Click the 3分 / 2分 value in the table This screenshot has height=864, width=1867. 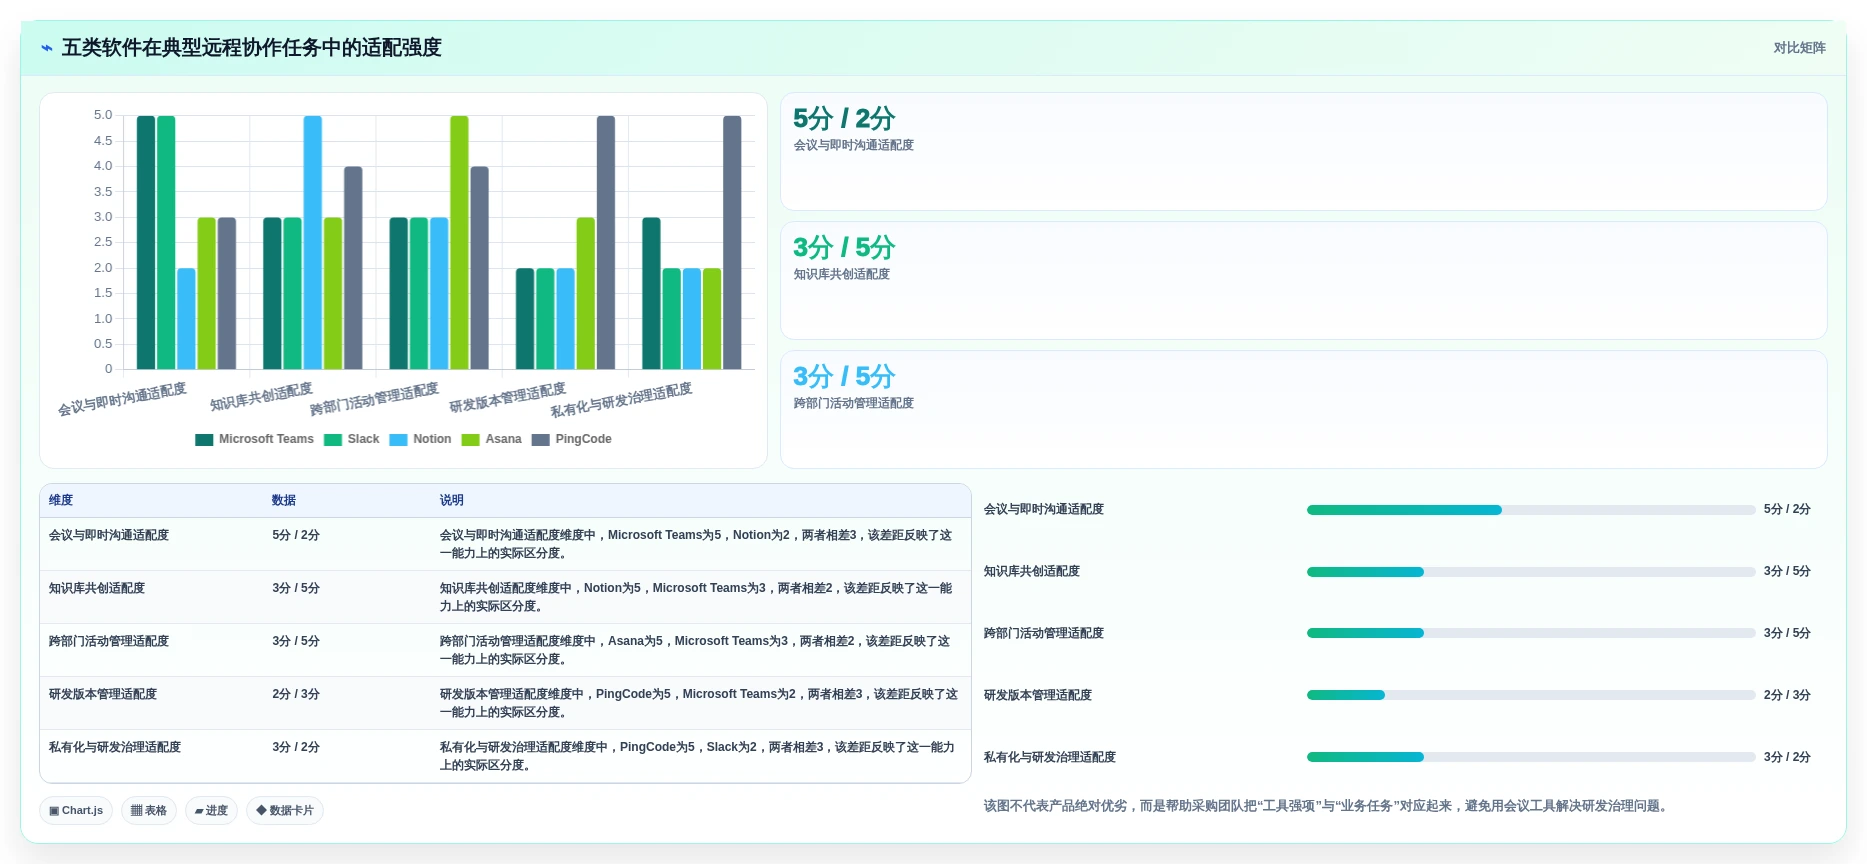tap(296, 747)
